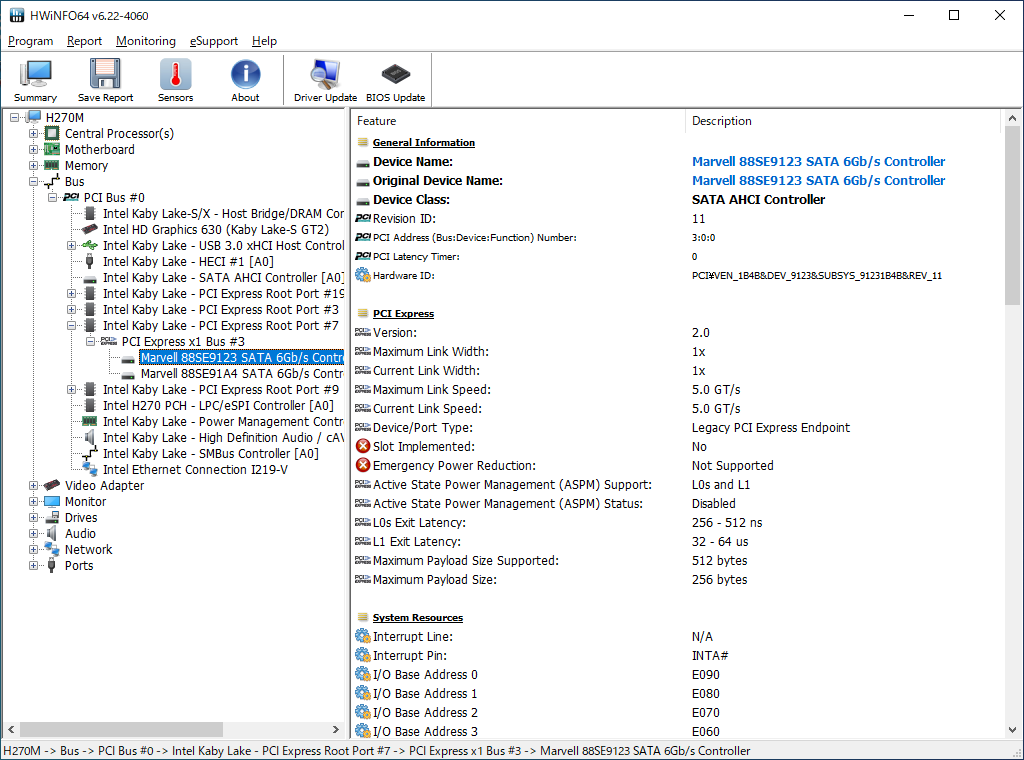Click the Video Adapter card icon
1024x760 pixels.
tap(52, 485)
